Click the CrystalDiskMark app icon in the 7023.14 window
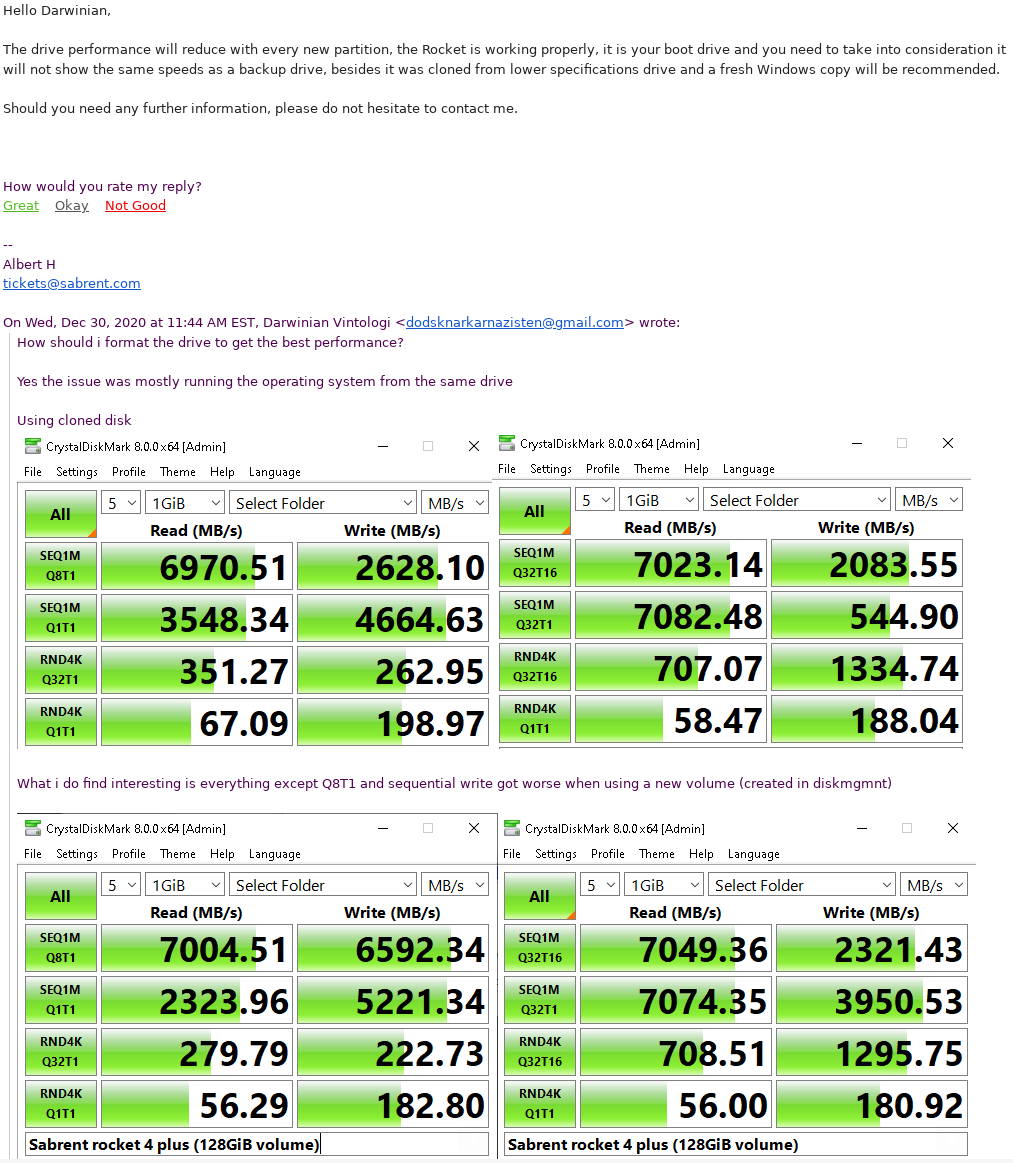 click(507, 443)
